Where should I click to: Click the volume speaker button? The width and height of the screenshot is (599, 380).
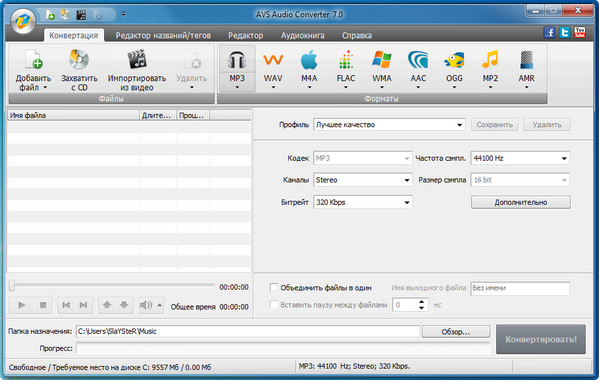(x=146, y=305)
